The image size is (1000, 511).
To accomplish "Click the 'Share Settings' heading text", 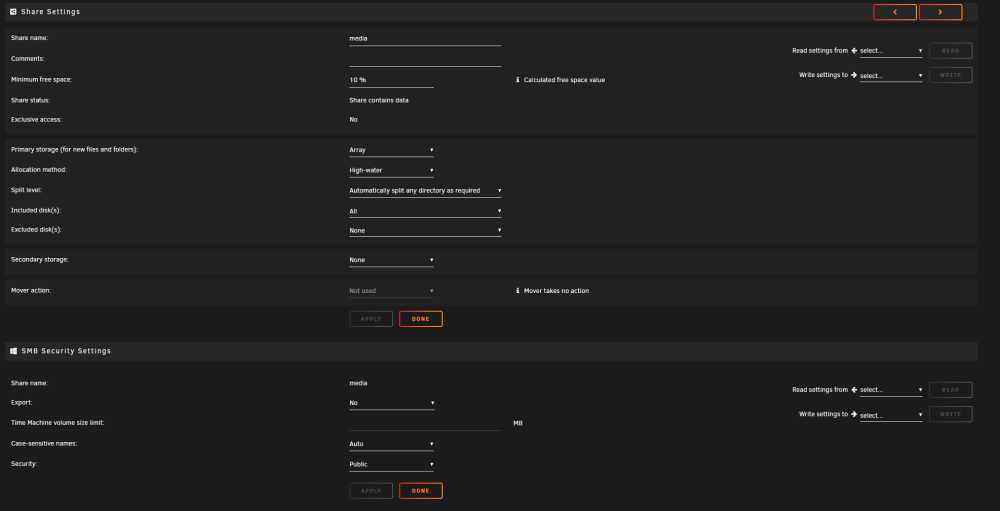I will [x=50, y=11].
